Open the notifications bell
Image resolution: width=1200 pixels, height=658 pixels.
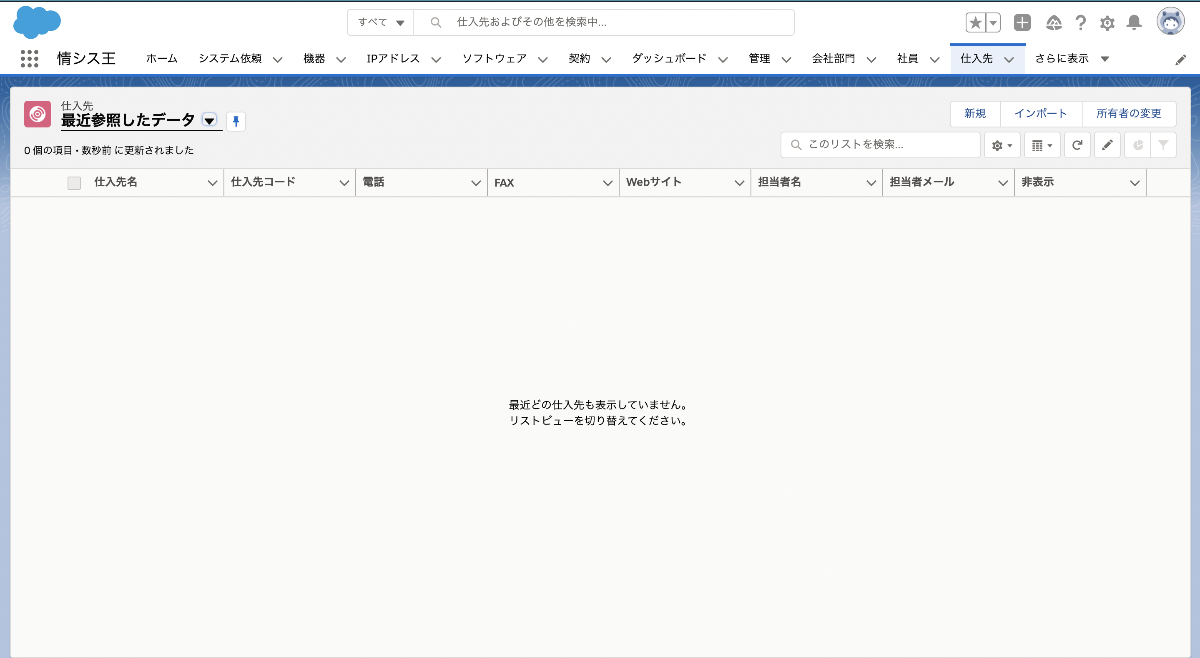click(1134, 23)
